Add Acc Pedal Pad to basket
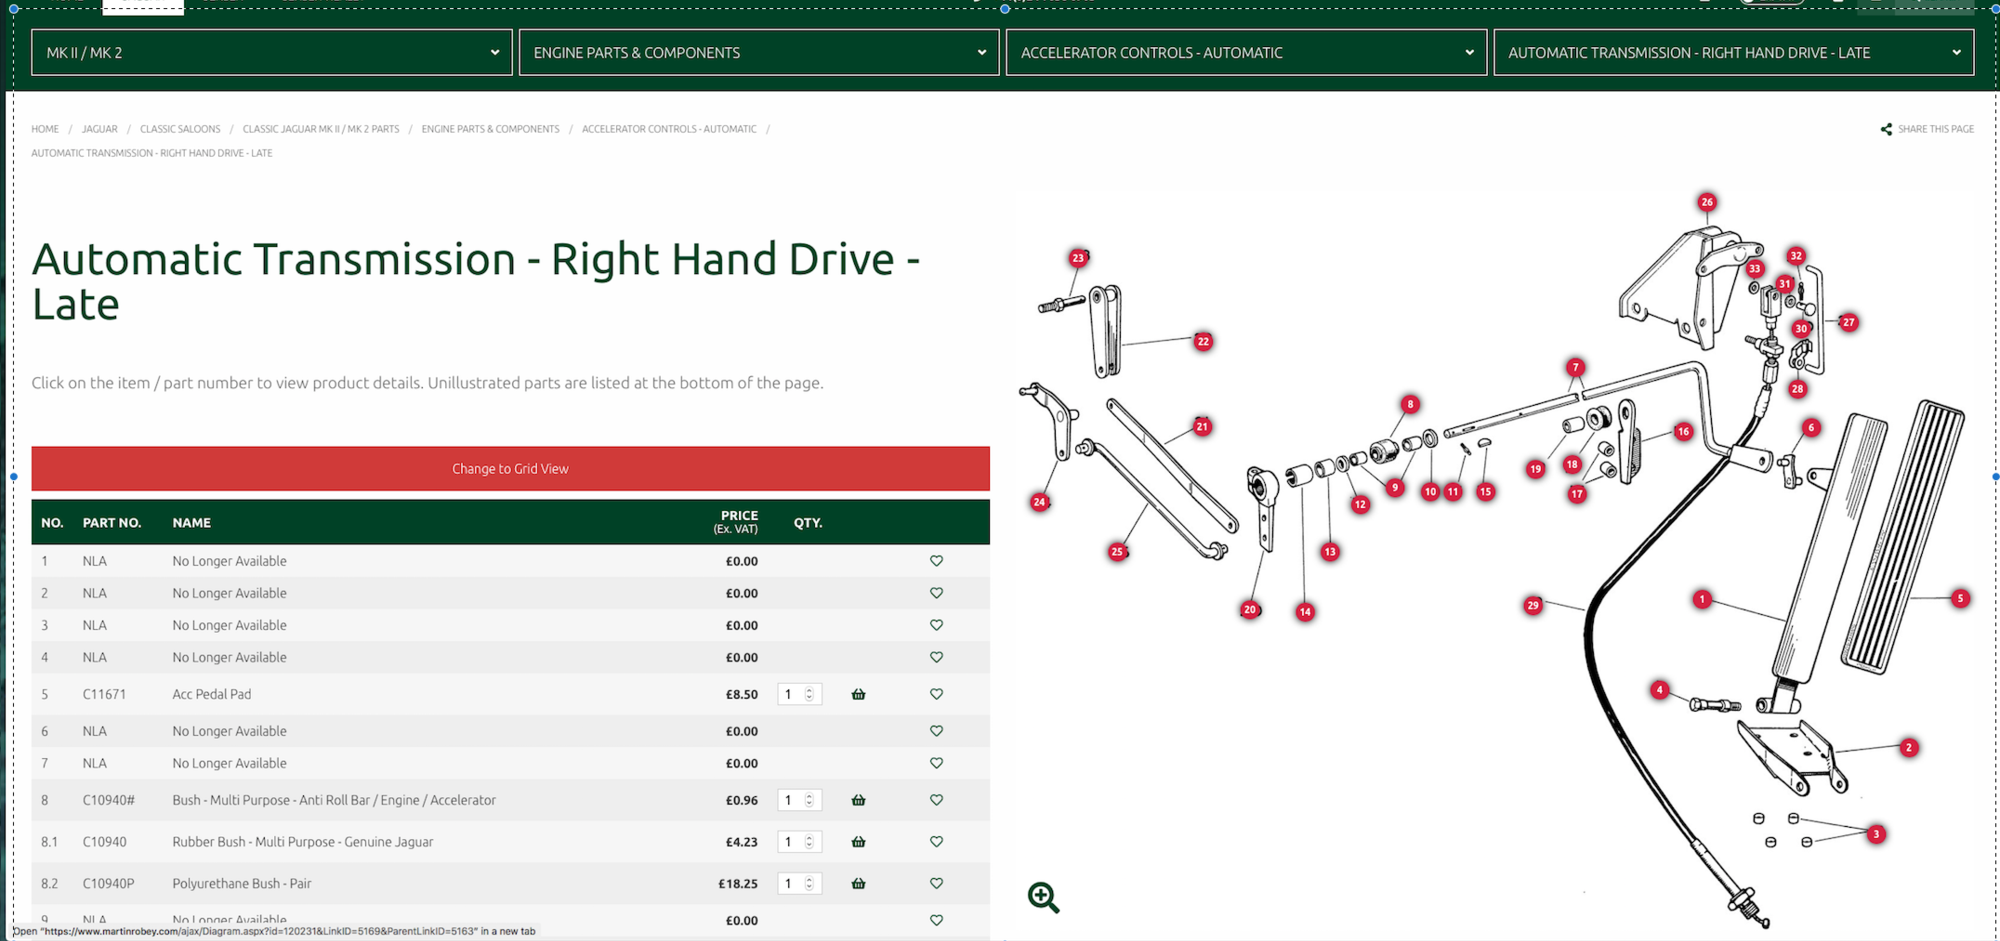The height and width of the screenshot is (941, 2000). [x=858, y=694]
